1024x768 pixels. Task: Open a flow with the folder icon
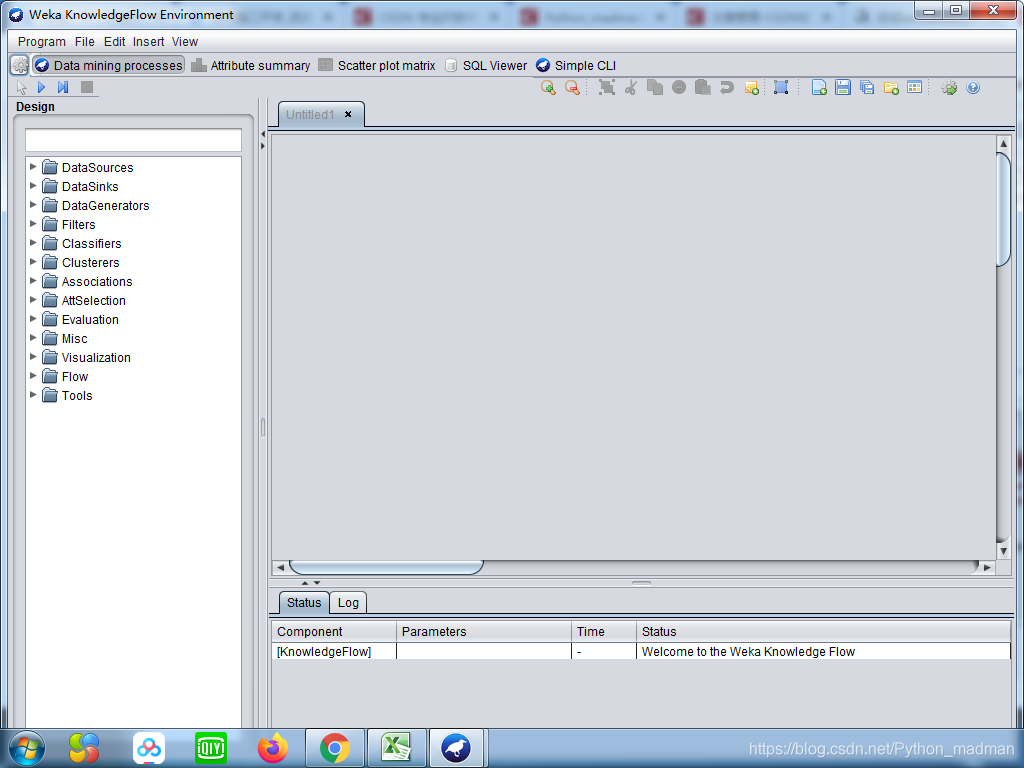tap(891, 88)
